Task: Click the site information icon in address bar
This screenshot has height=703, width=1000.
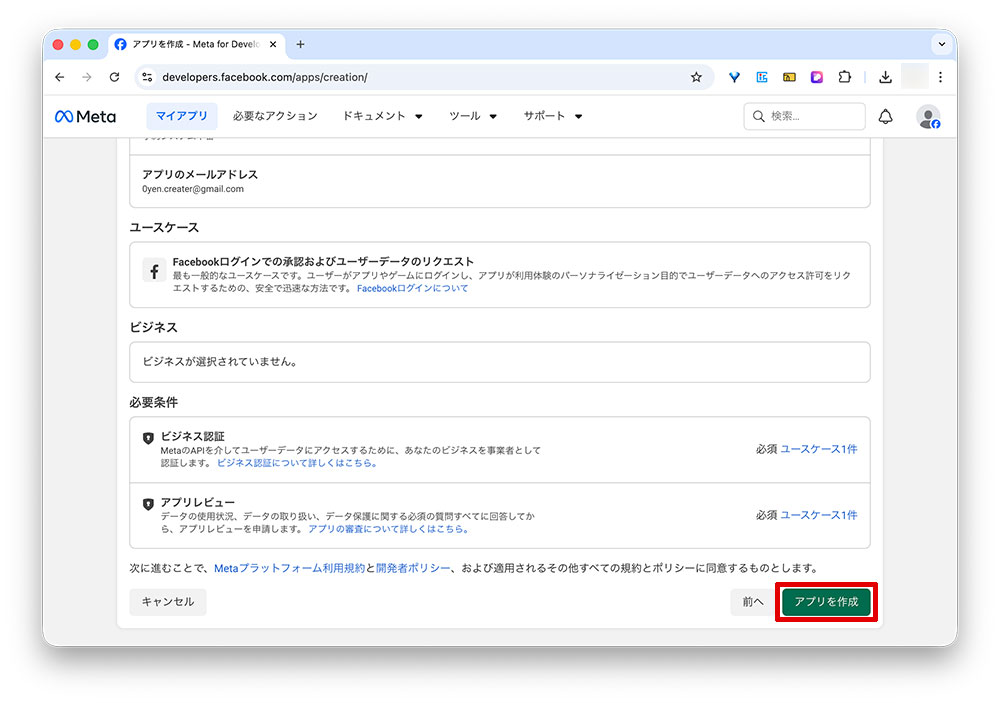Action: pyautogui.click(x=147, y=76)
